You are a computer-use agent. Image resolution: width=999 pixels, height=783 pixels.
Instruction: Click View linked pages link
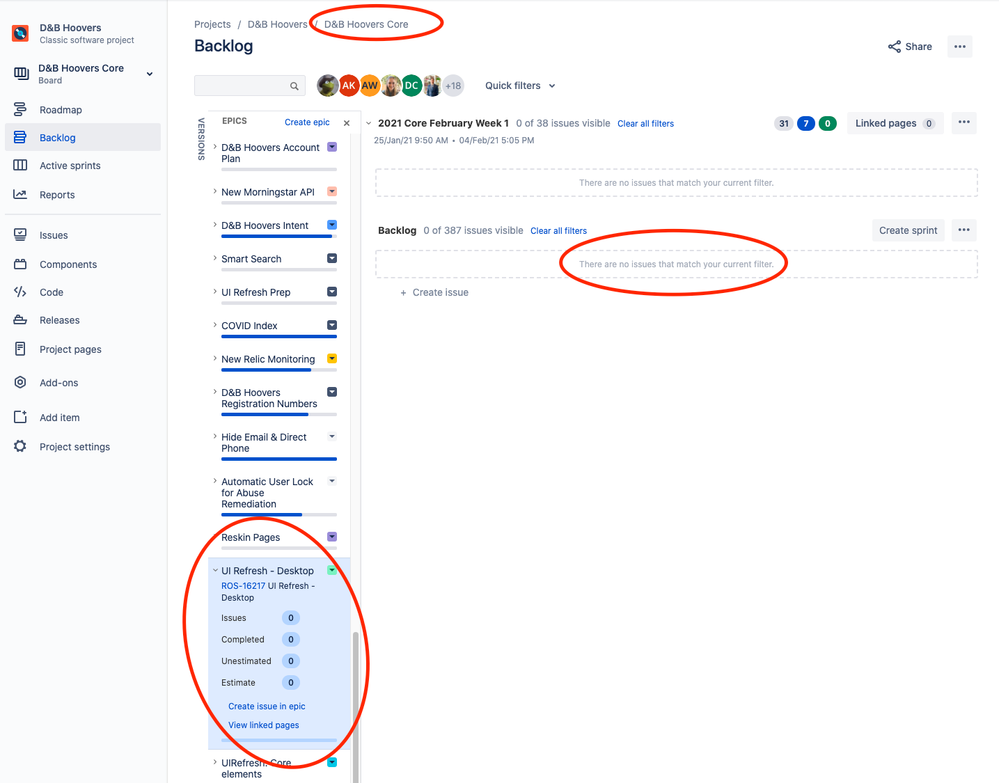click(x=264, y=725)
